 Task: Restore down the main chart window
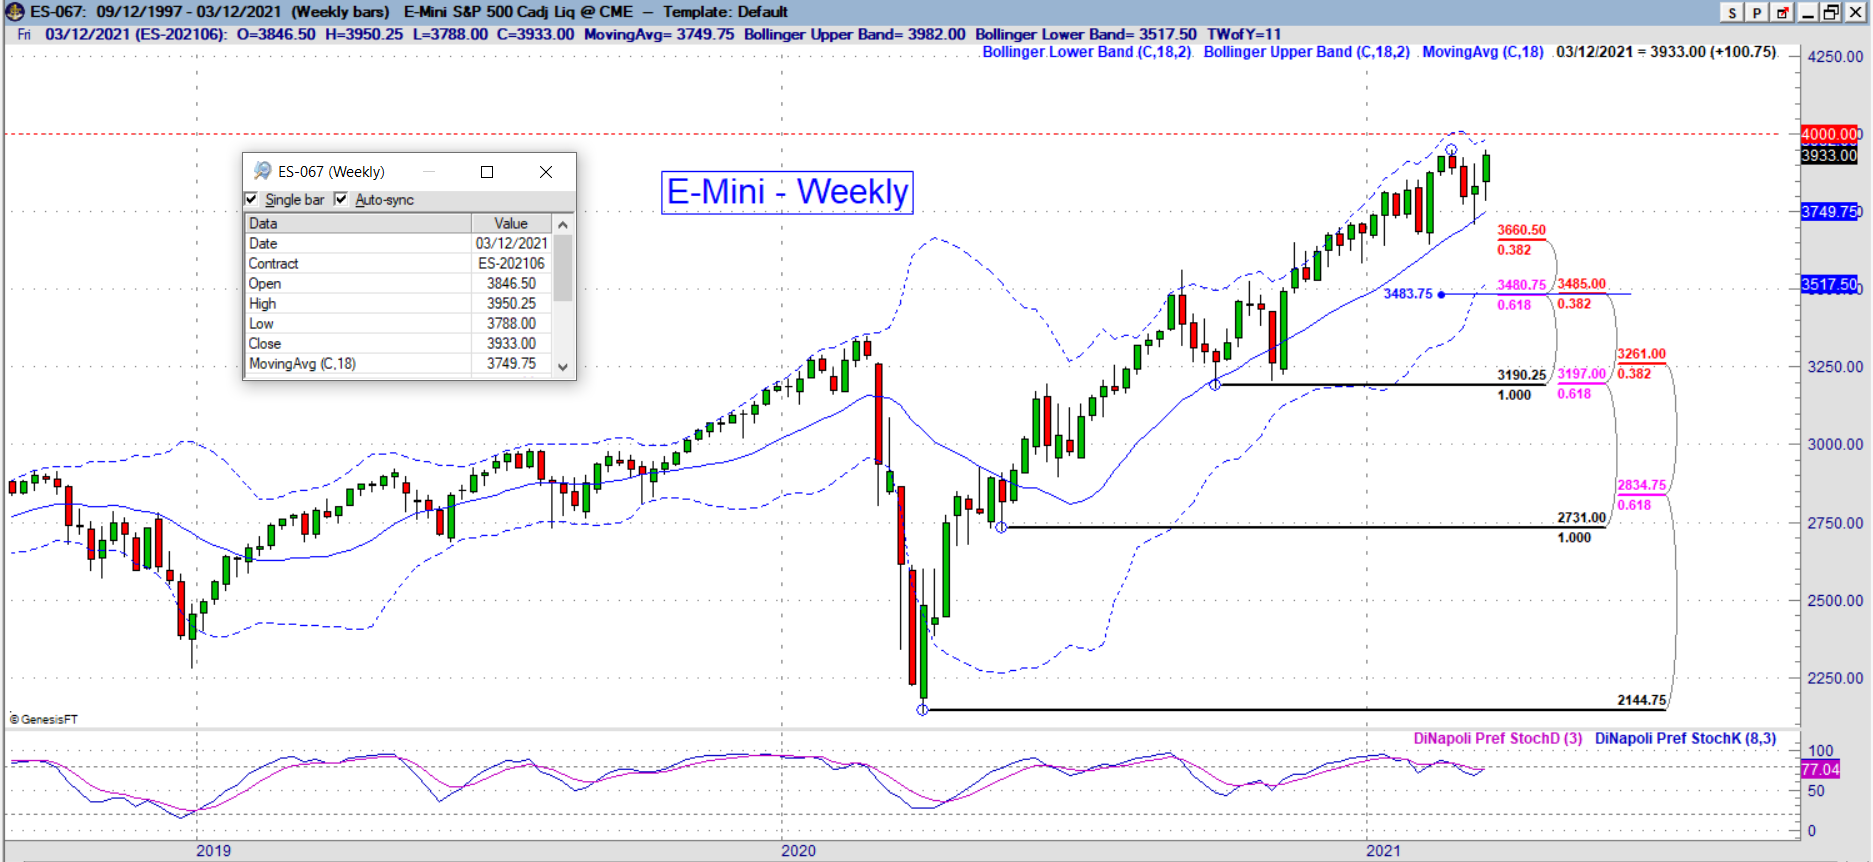coord(1831,12)
